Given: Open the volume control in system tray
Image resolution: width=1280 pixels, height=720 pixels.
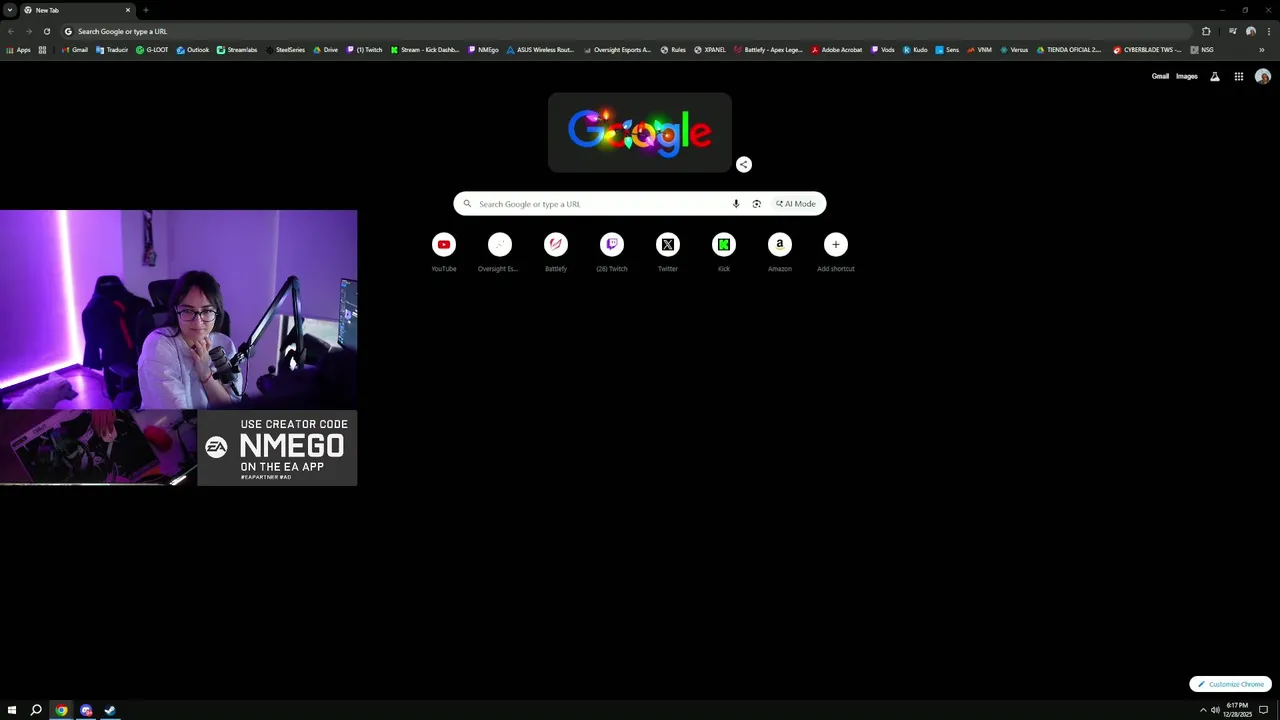Looking at the screenshot, I should [x=1215, y=710].
